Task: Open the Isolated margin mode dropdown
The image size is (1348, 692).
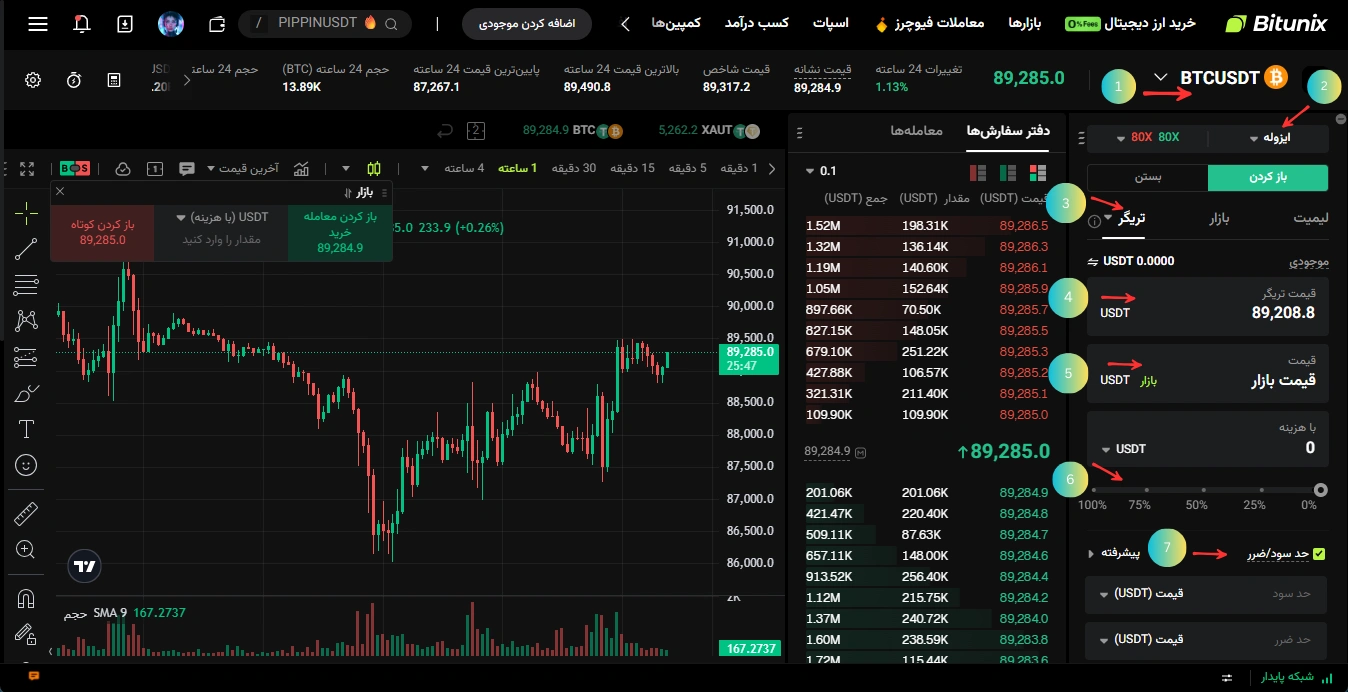Action: tap(1269, 138)
